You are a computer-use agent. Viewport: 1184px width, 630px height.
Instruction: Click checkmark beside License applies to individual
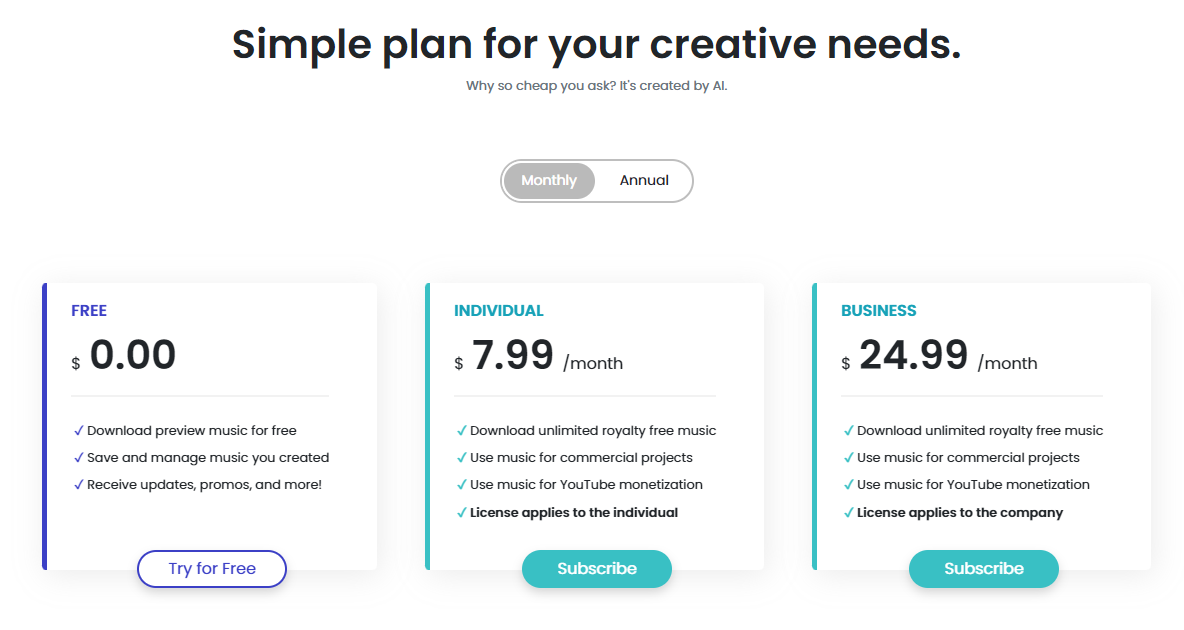pyautogui.click(x=462, y=513)
